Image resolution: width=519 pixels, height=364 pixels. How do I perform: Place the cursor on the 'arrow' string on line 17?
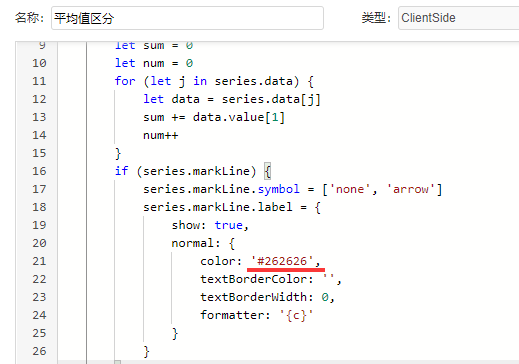click(x=411, y=189)
